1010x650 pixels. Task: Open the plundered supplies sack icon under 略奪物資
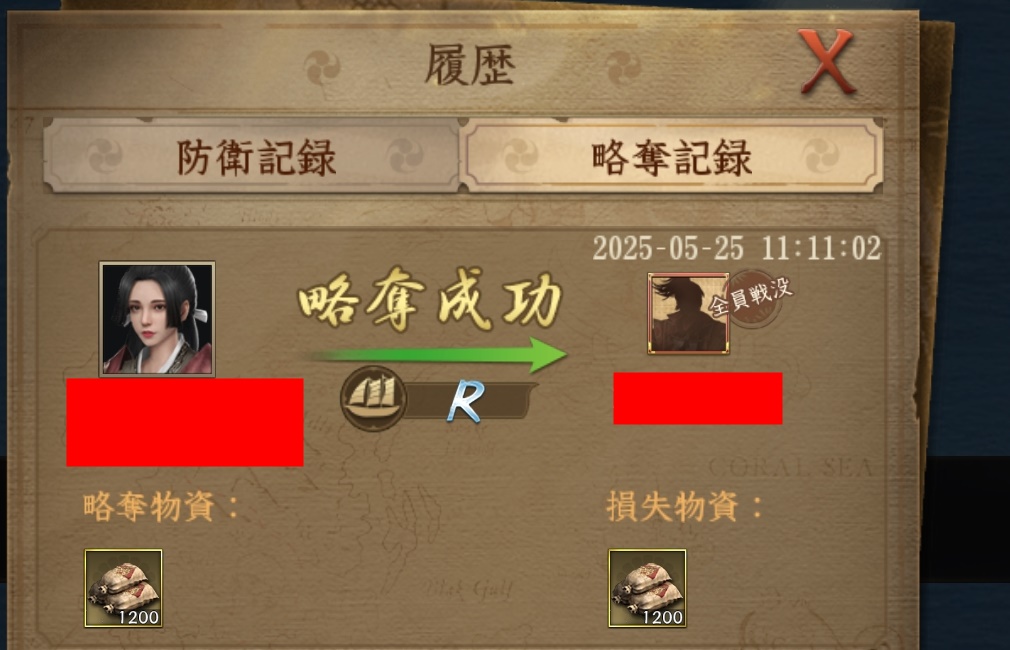(x=124, y=588)
